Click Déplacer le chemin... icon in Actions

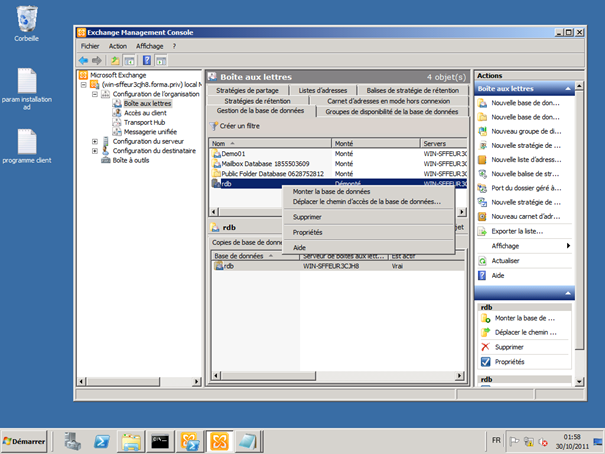click(485, 332)
